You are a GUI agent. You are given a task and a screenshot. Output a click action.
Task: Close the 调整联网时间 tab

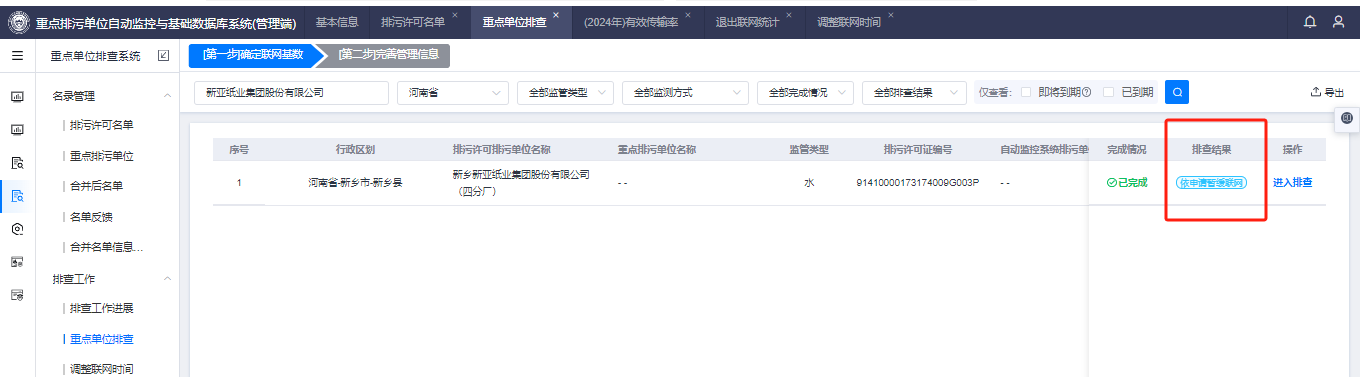coord(891,15)
